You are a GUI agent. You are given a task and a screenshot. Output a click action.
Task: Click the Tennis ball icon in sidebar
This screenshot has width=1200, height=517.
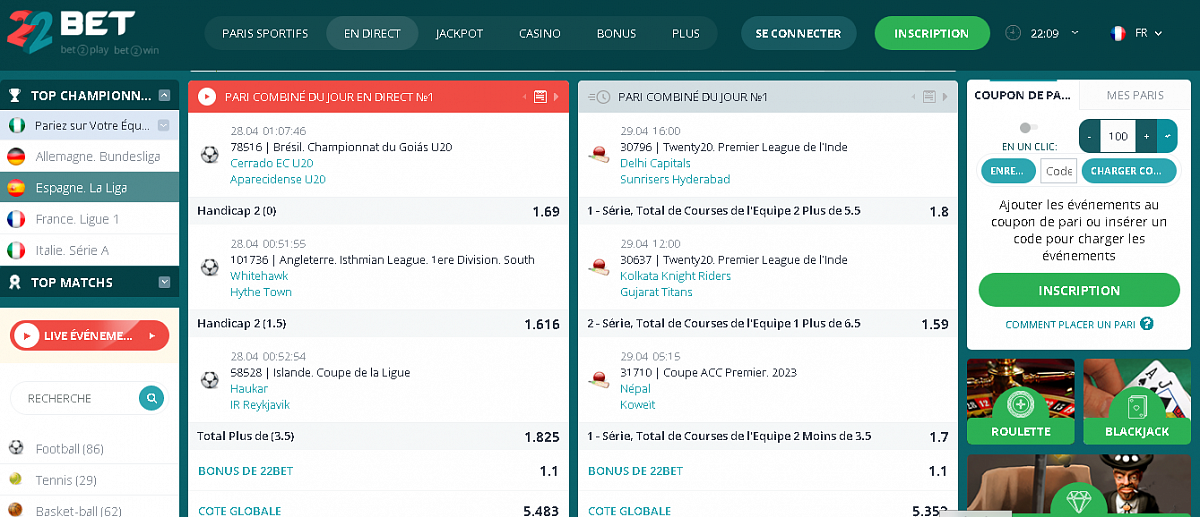16,480
